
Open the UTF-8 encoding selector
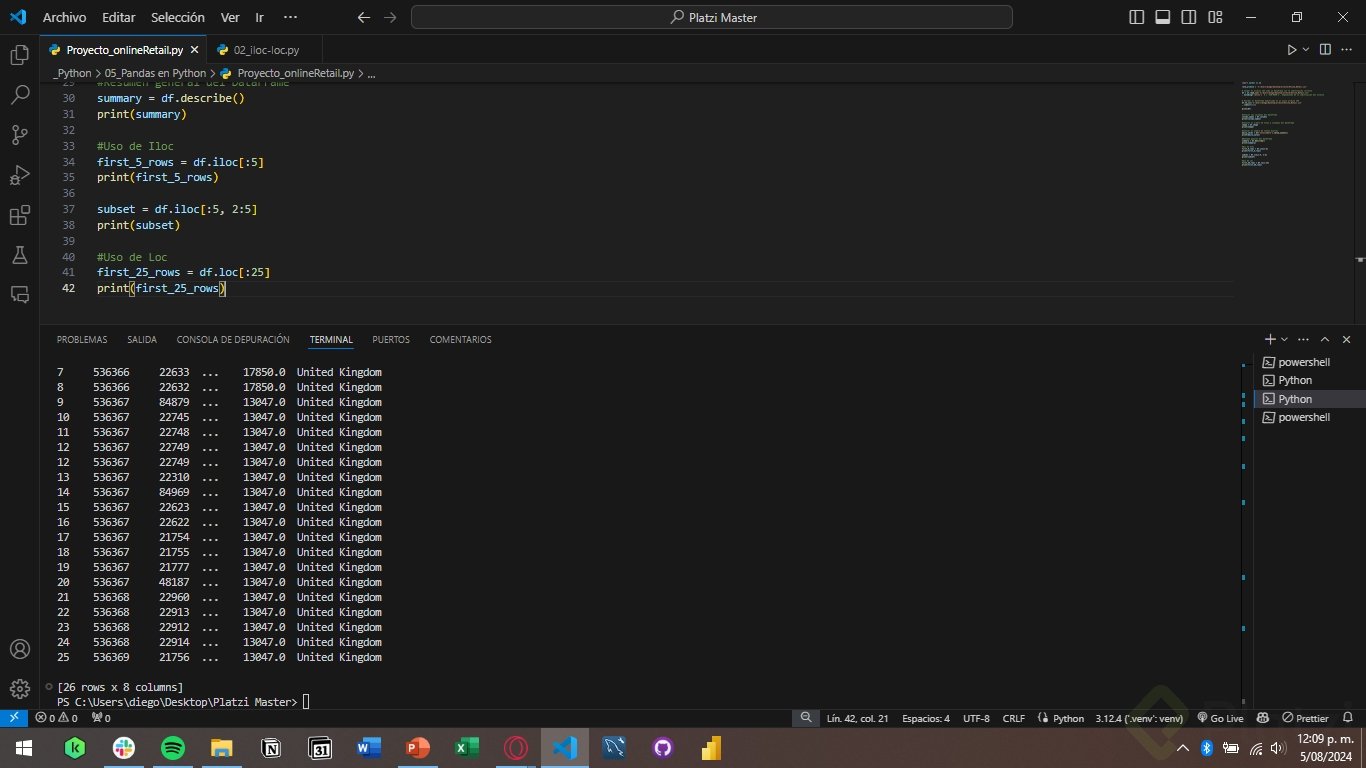tap(976, 718)
